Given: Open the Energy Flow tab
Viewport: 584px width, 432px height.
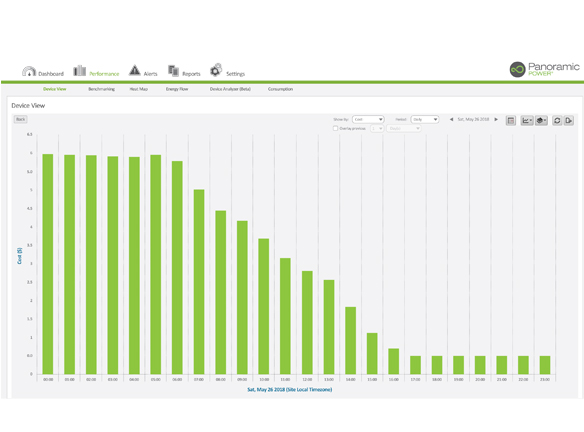Looking at the screenshot, I should [177, 89].
